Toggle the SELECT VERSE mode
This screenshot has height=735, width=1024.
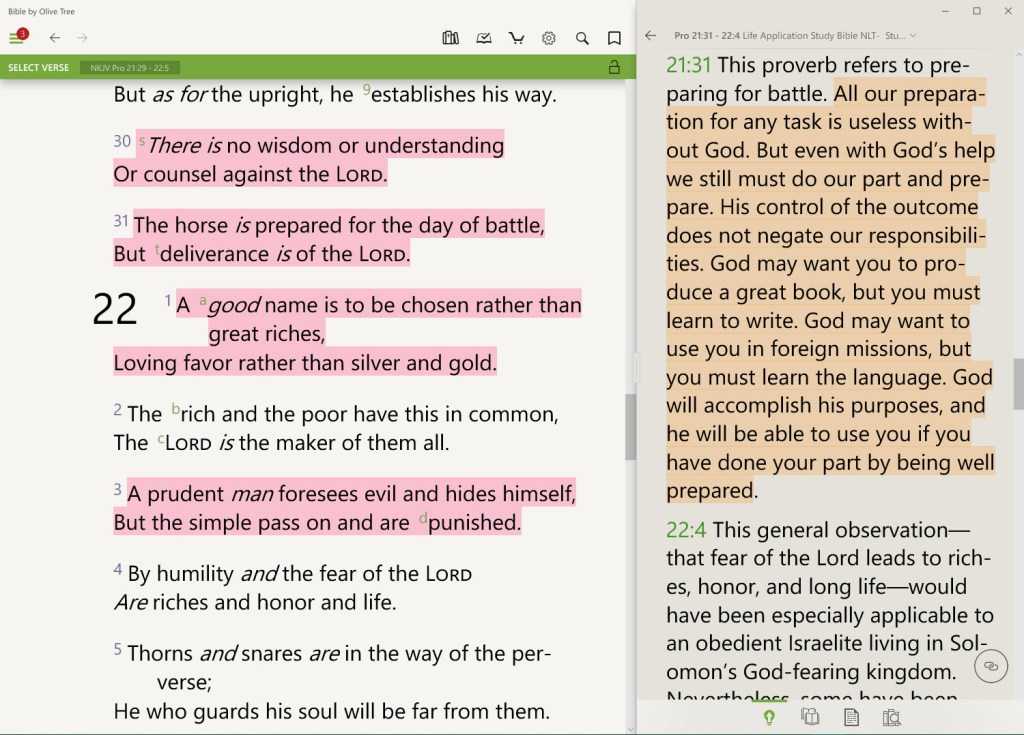tap(37, 67)
